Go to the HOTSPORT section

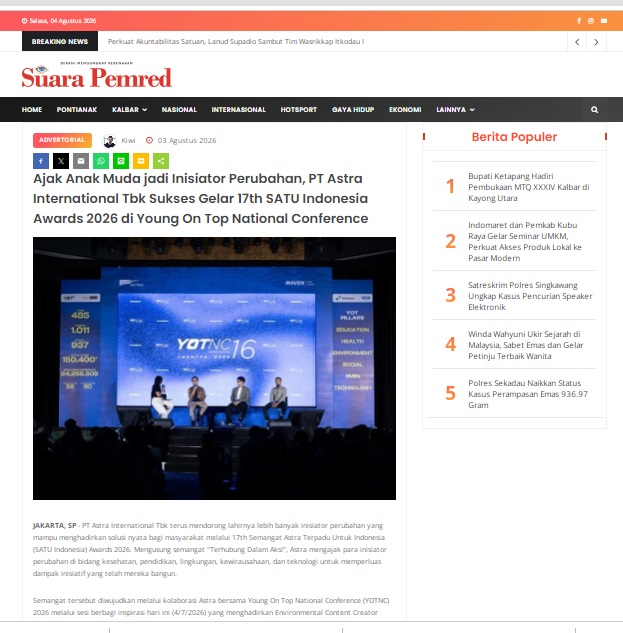pyautogui.click(x=299, y=109)
